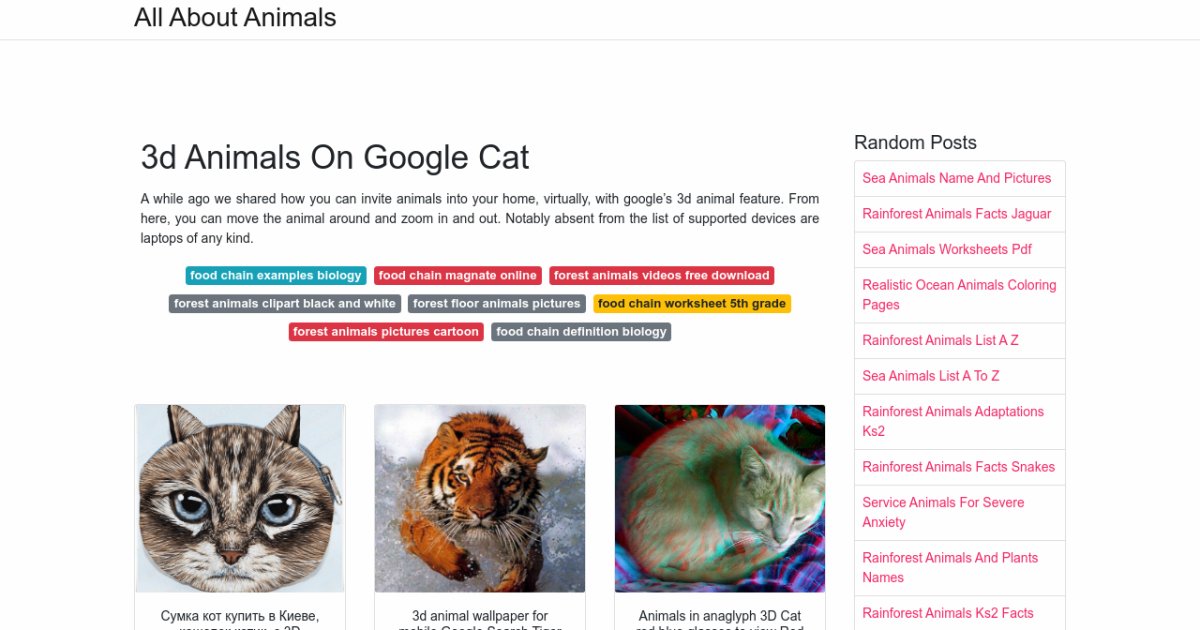Image resolution: width=1200 pixels, height=630 pixels.
Task: Open the anaglyph 3D cat image
Action: click(x=720, y=498)
